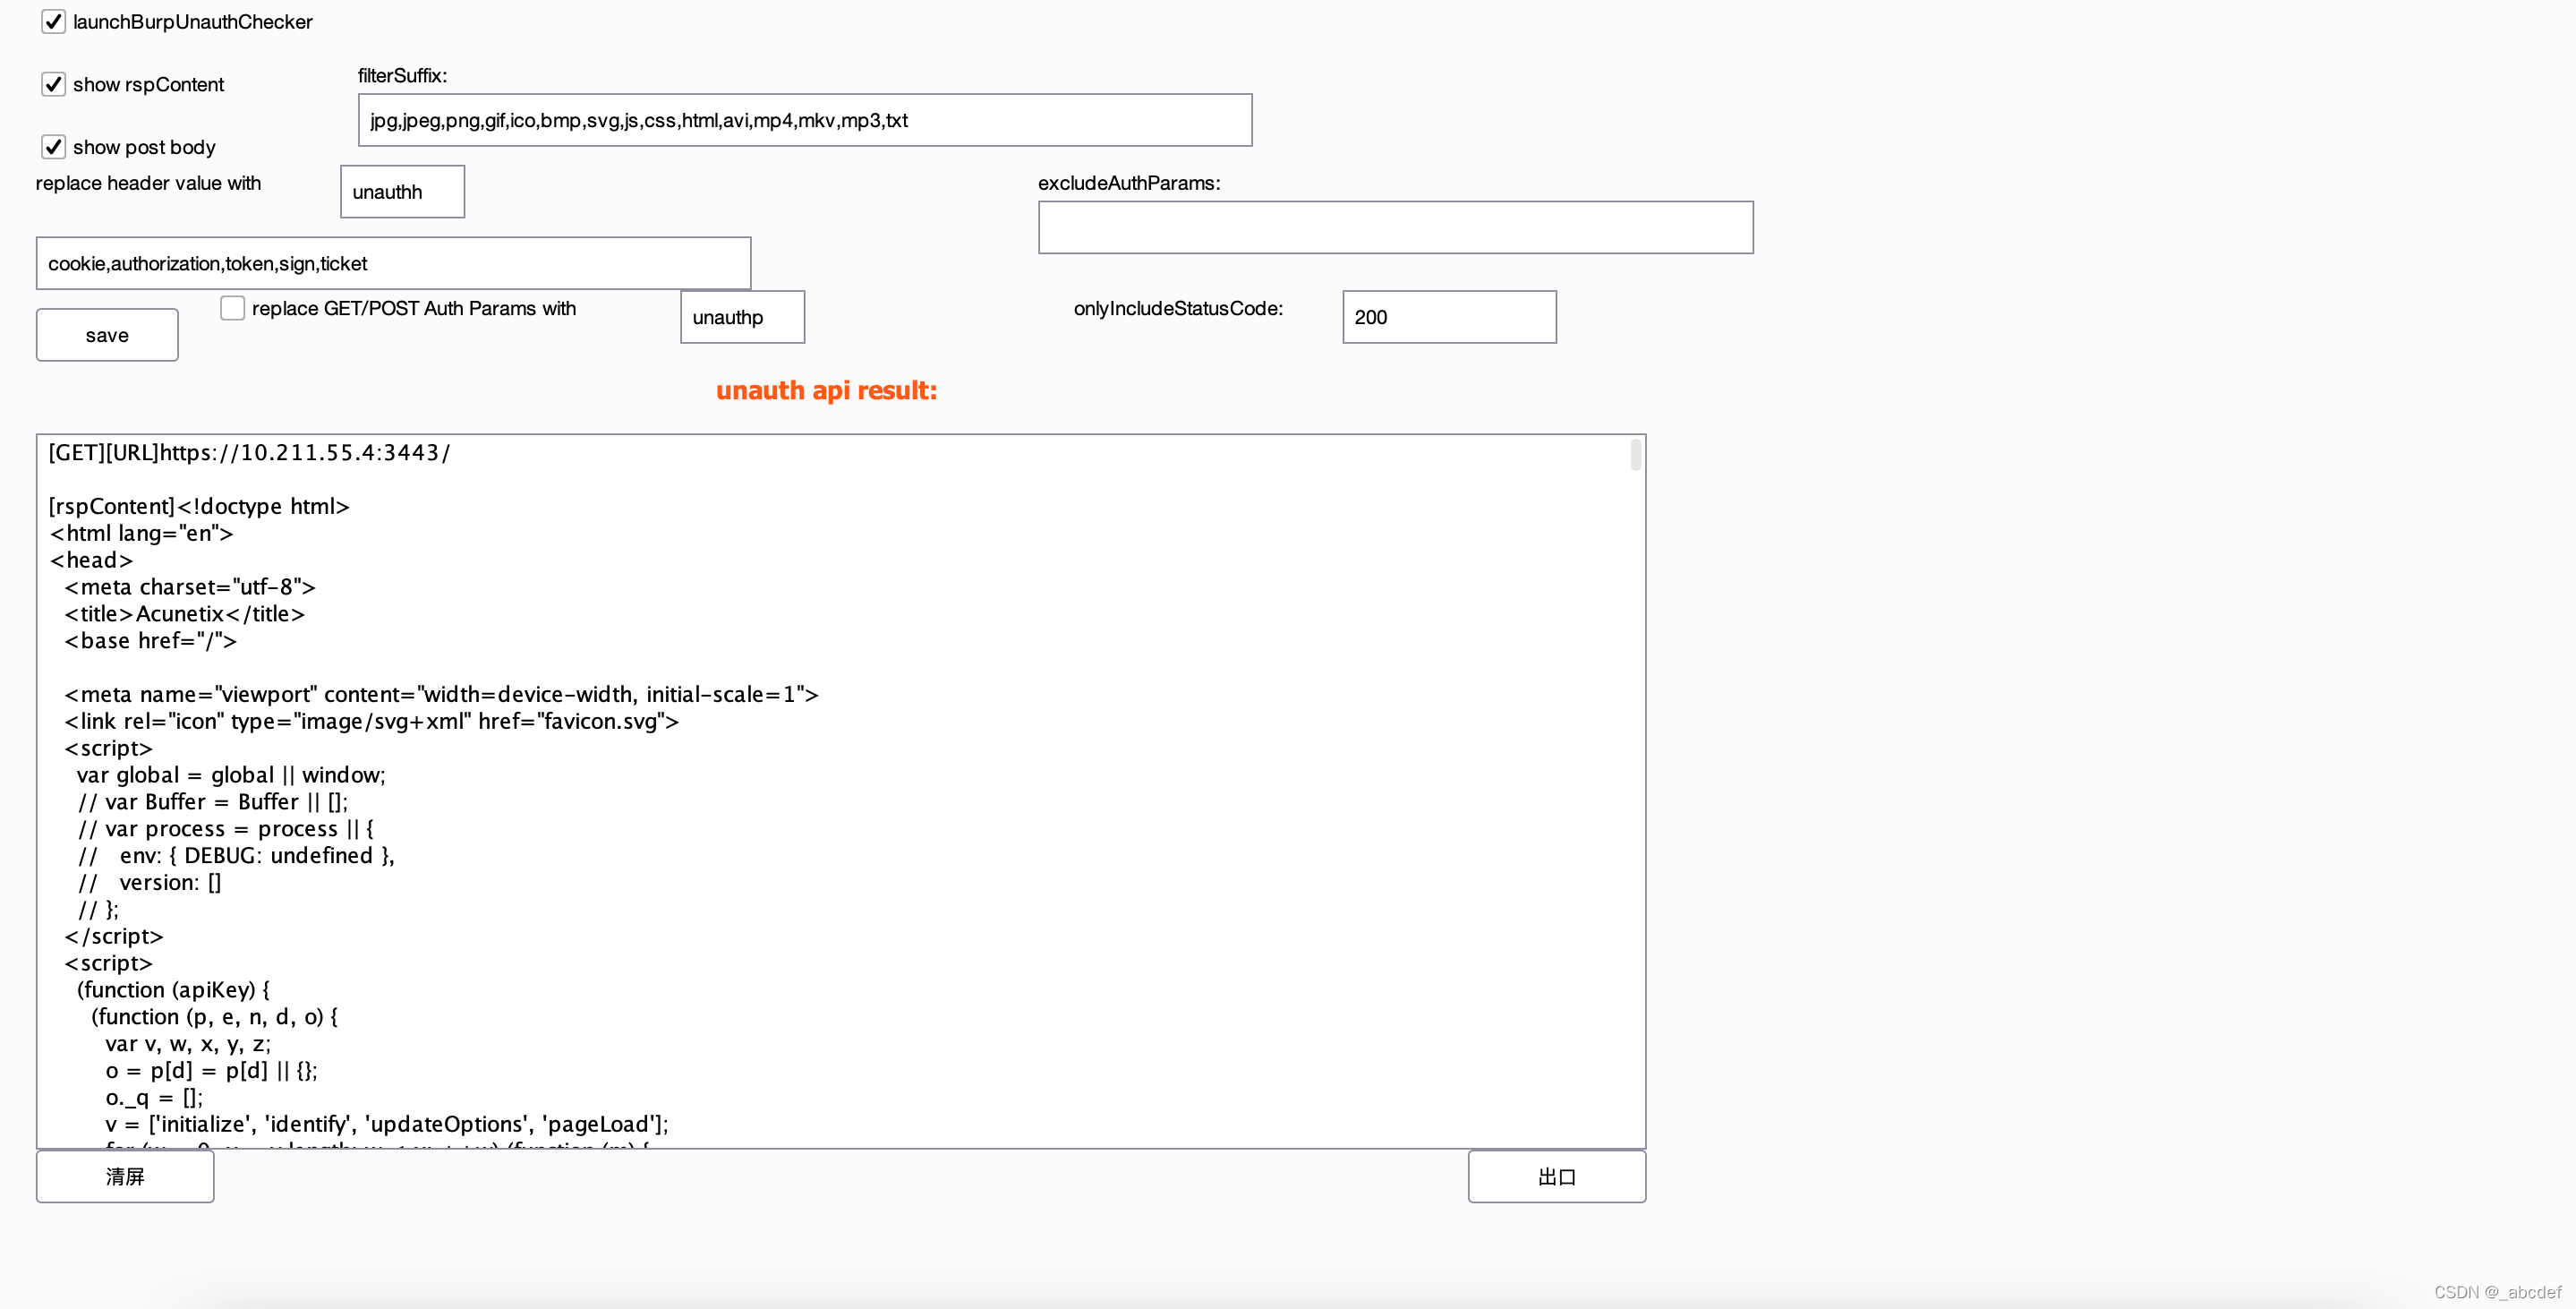
Task: Toggle the show rspContent checkbox
Action: click(53, 85)
